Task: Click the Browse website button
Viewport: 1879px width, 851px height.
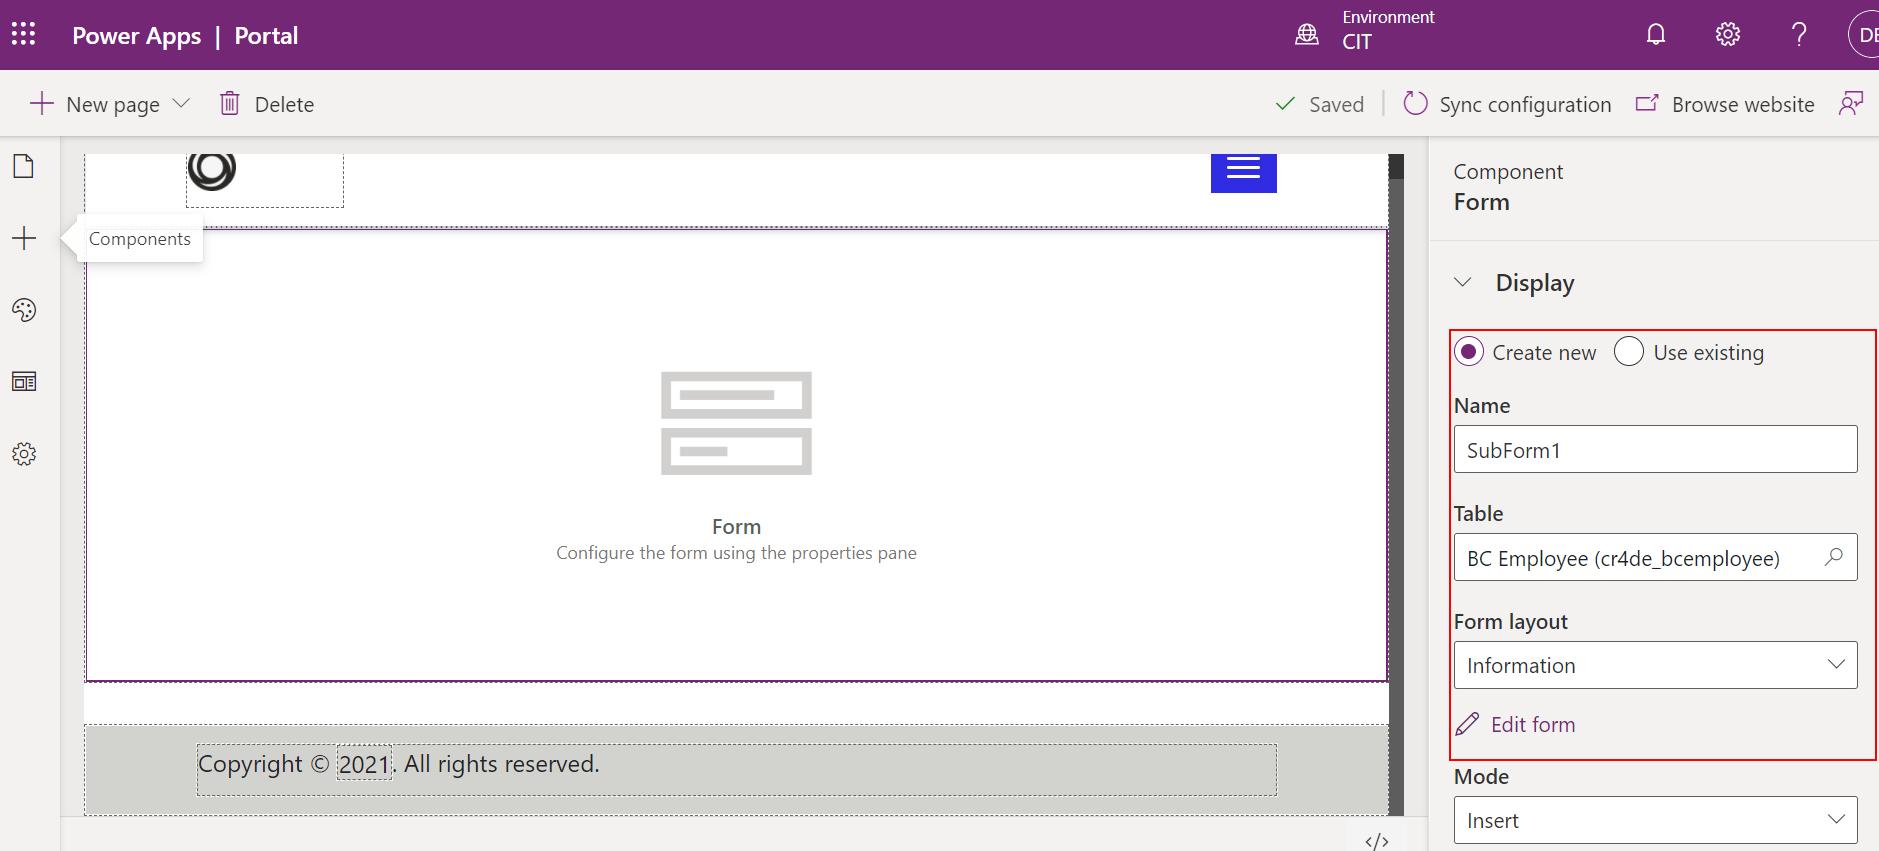Action: click(x=1725, y=104)
